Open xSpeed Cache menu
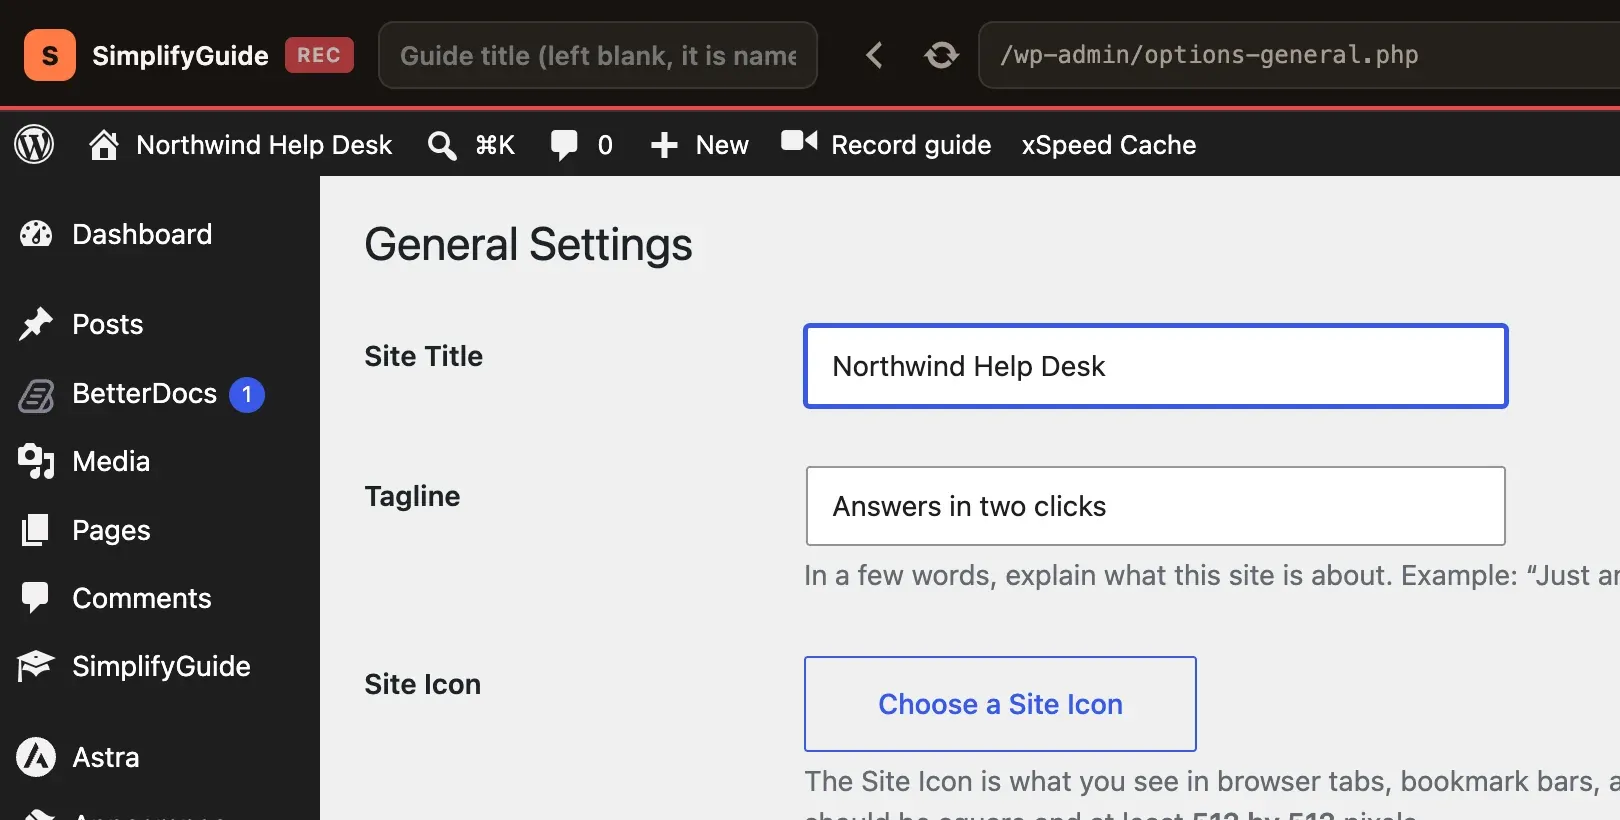Image resolution: width=1620 pixels, height=820 pixels. tap(1109, 145)
